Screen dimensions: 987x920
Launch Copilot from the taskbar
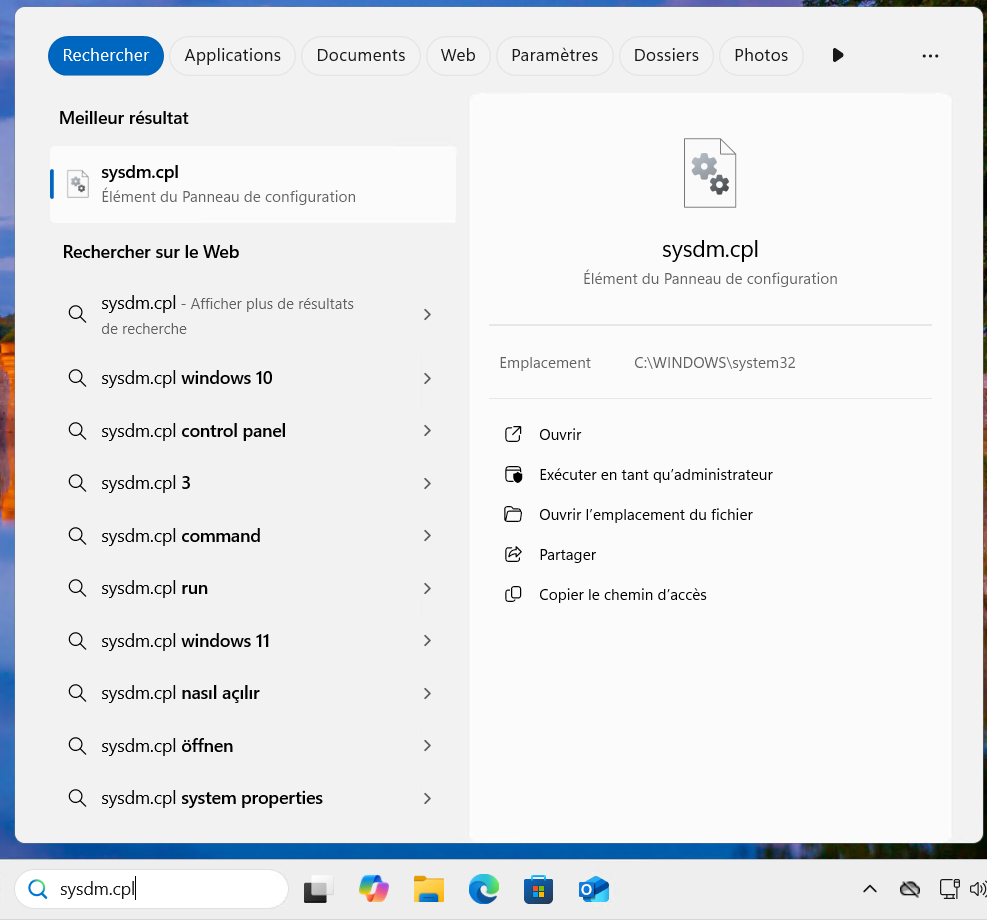(x=374, y=889)
